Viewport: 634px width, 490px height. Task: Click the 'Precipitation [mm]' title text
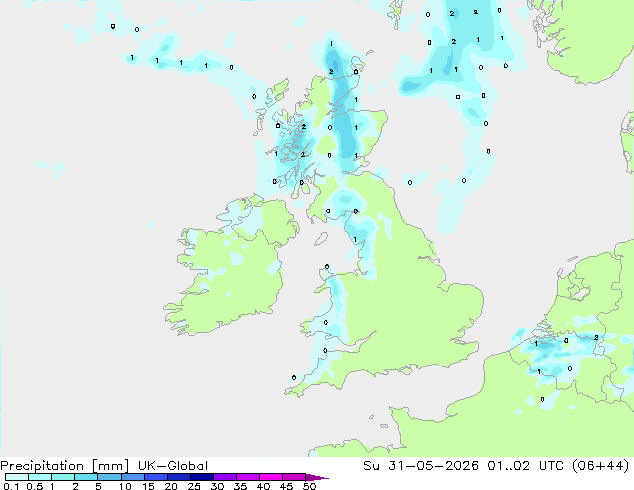[64, 466]
